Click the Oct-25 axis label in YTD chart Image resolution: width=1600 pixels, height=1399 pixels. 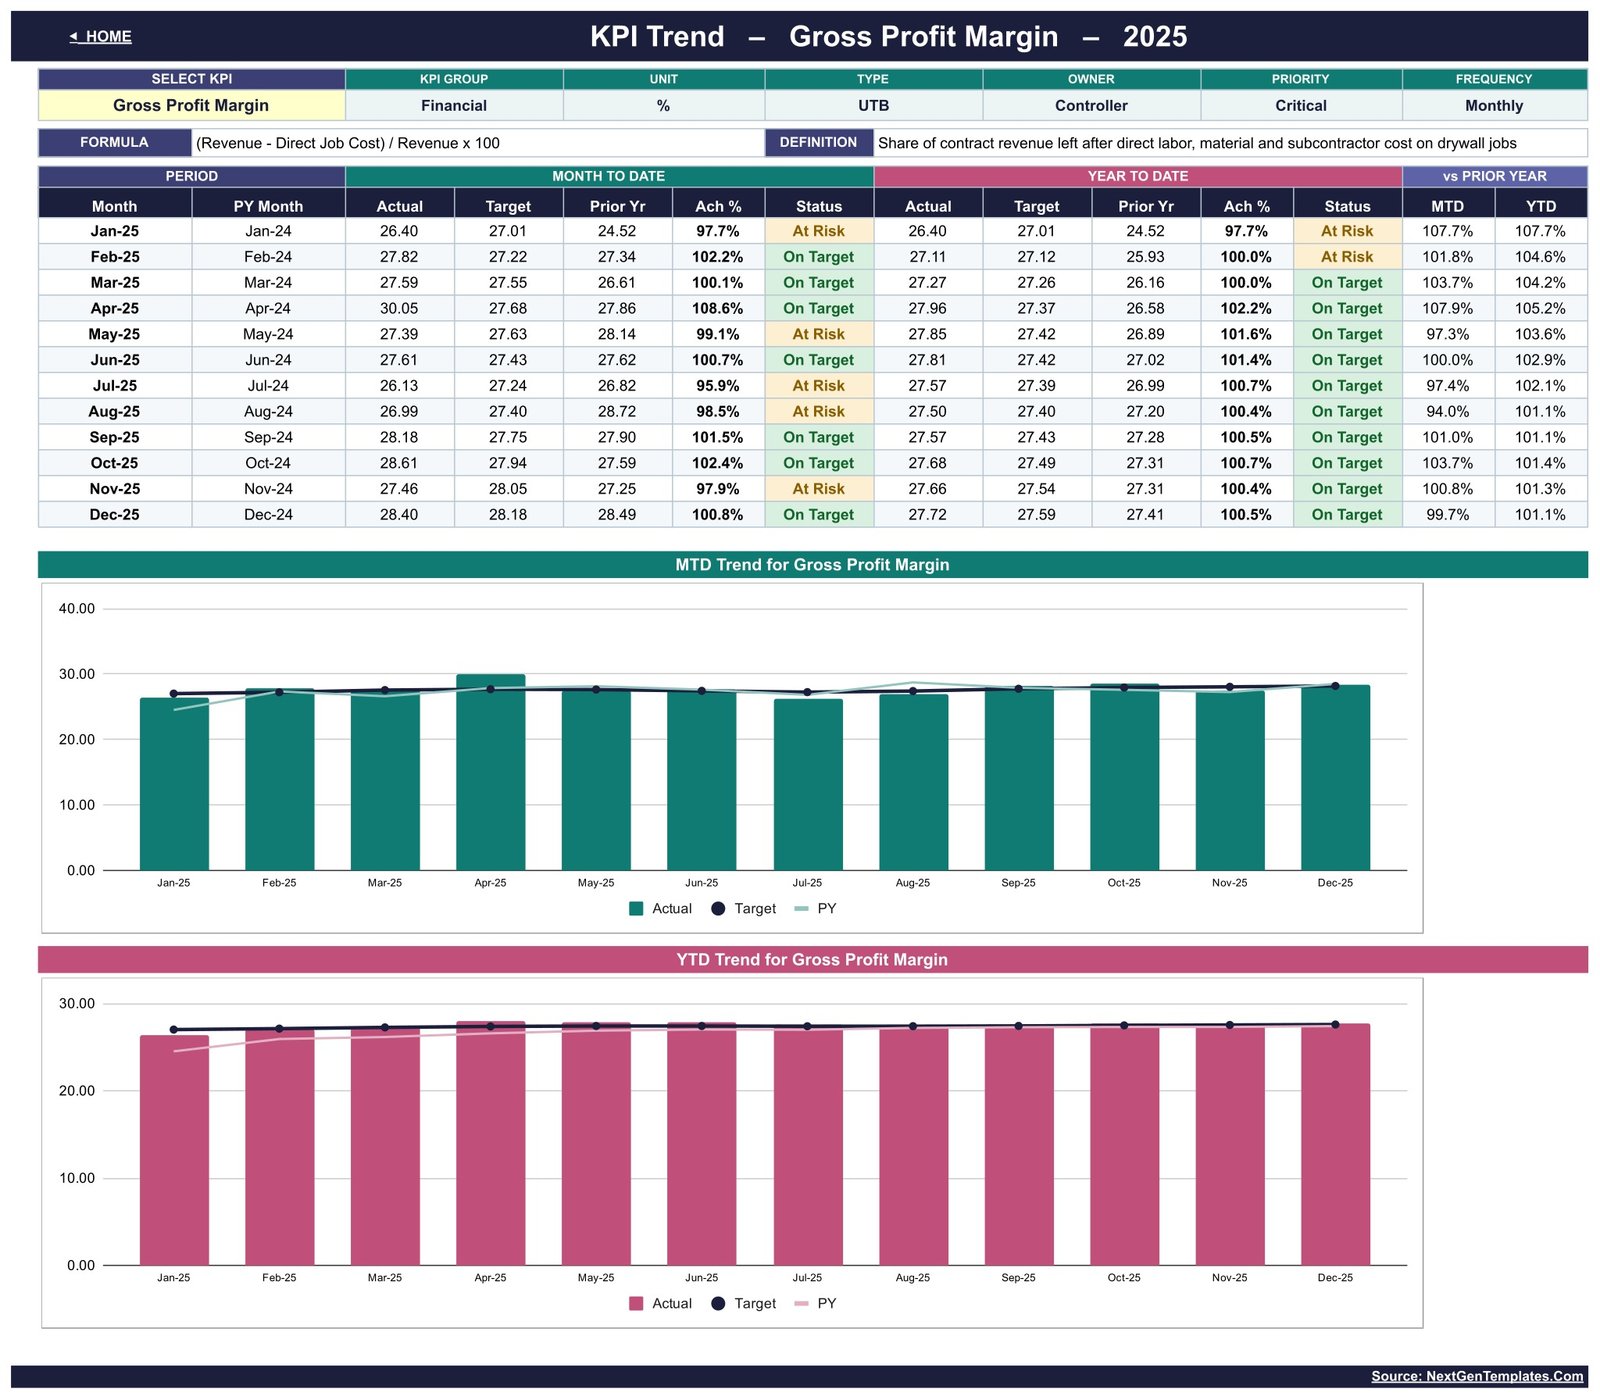coord(1124,1278)
